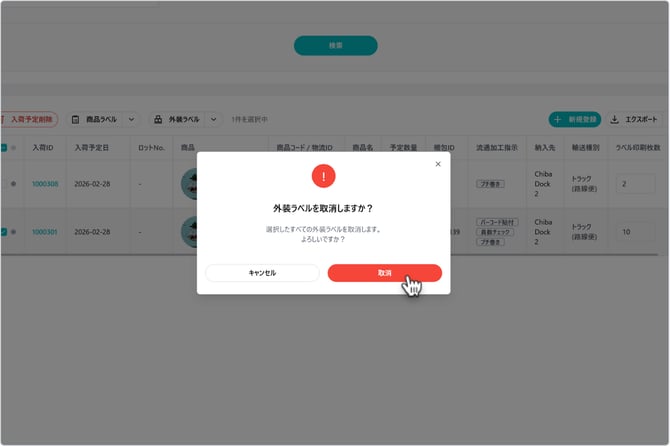Open arrival ID link 1000308
This screenshot has height=446, width=670.
(45, 184)
